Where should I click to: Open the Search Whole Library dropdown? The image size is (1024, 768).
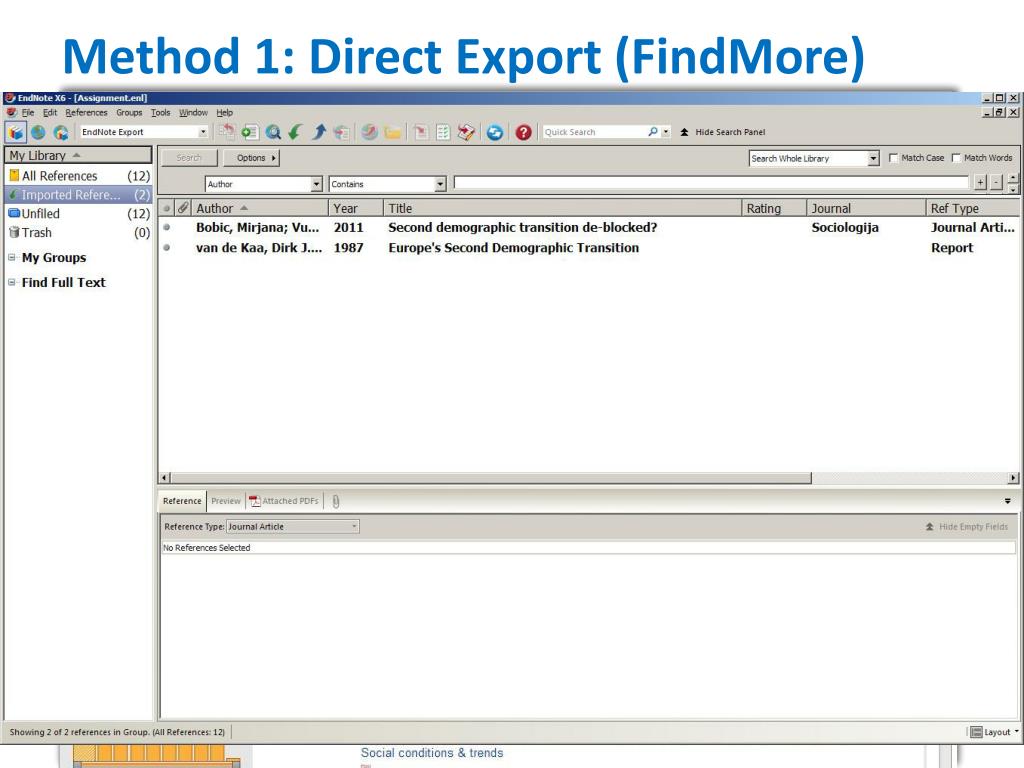click(x=873, y=159)
